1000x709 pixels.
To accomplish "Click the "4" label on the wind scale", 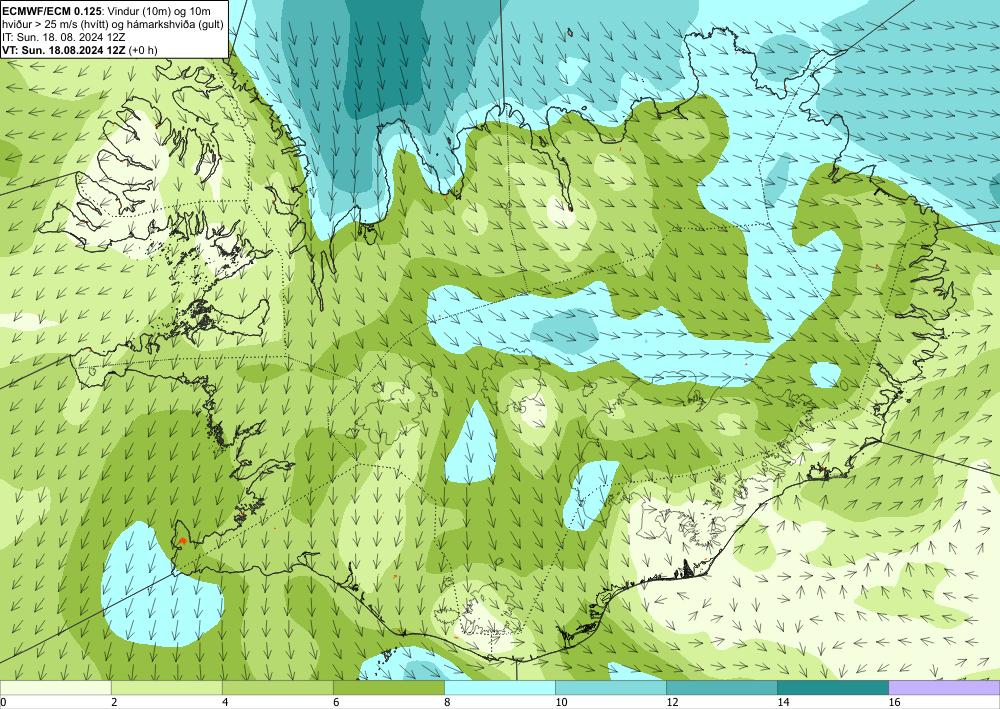I will pos(225,702).
